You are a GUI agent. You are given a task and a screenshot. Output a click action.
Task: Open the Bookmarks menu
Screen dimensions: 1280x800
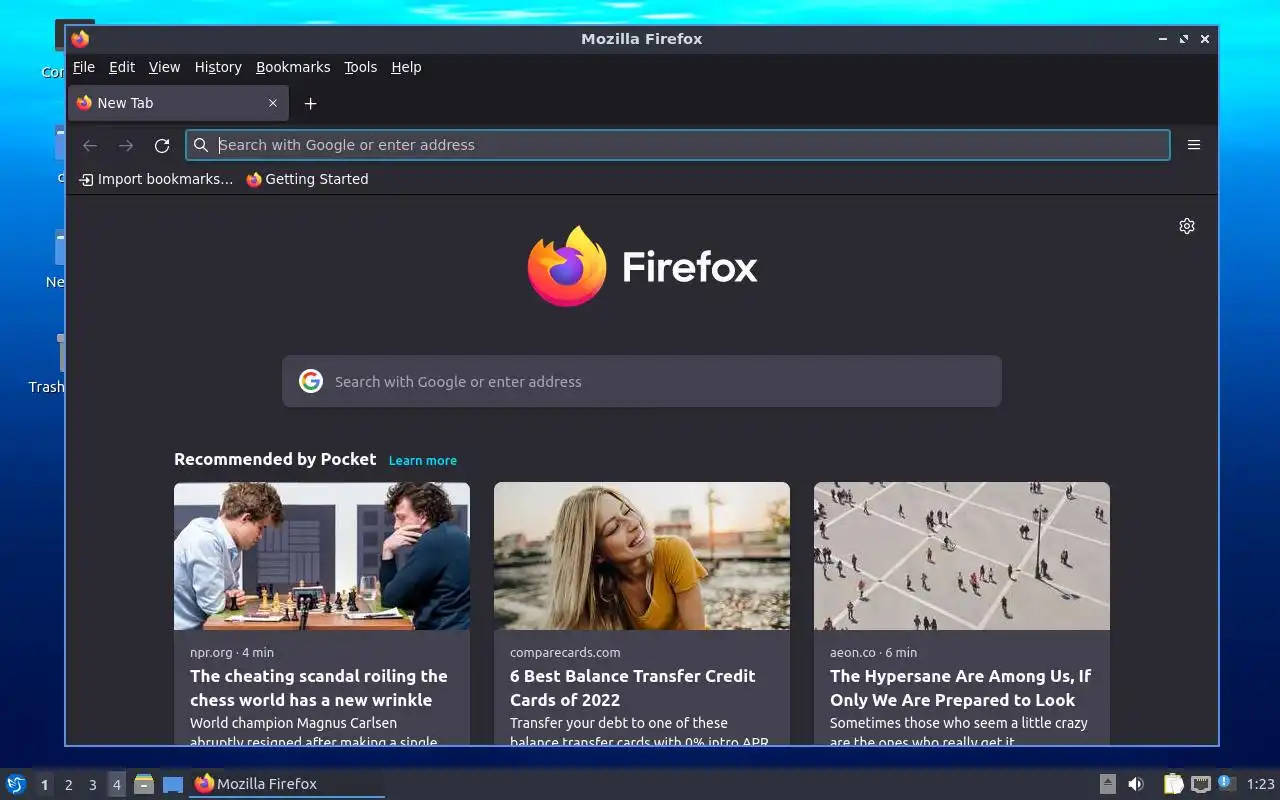(x=293, y=67)
